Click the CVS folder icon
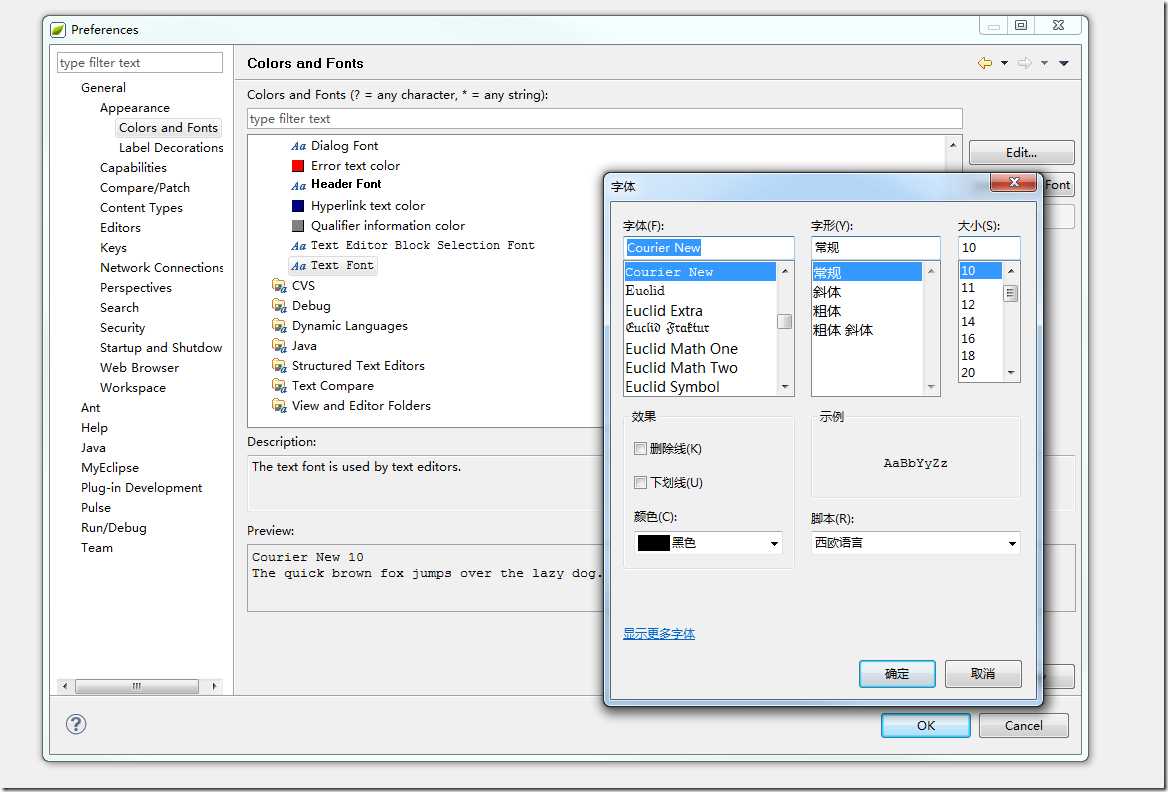The height and width of the screenshot is (792, 1168). pos(279,285)
